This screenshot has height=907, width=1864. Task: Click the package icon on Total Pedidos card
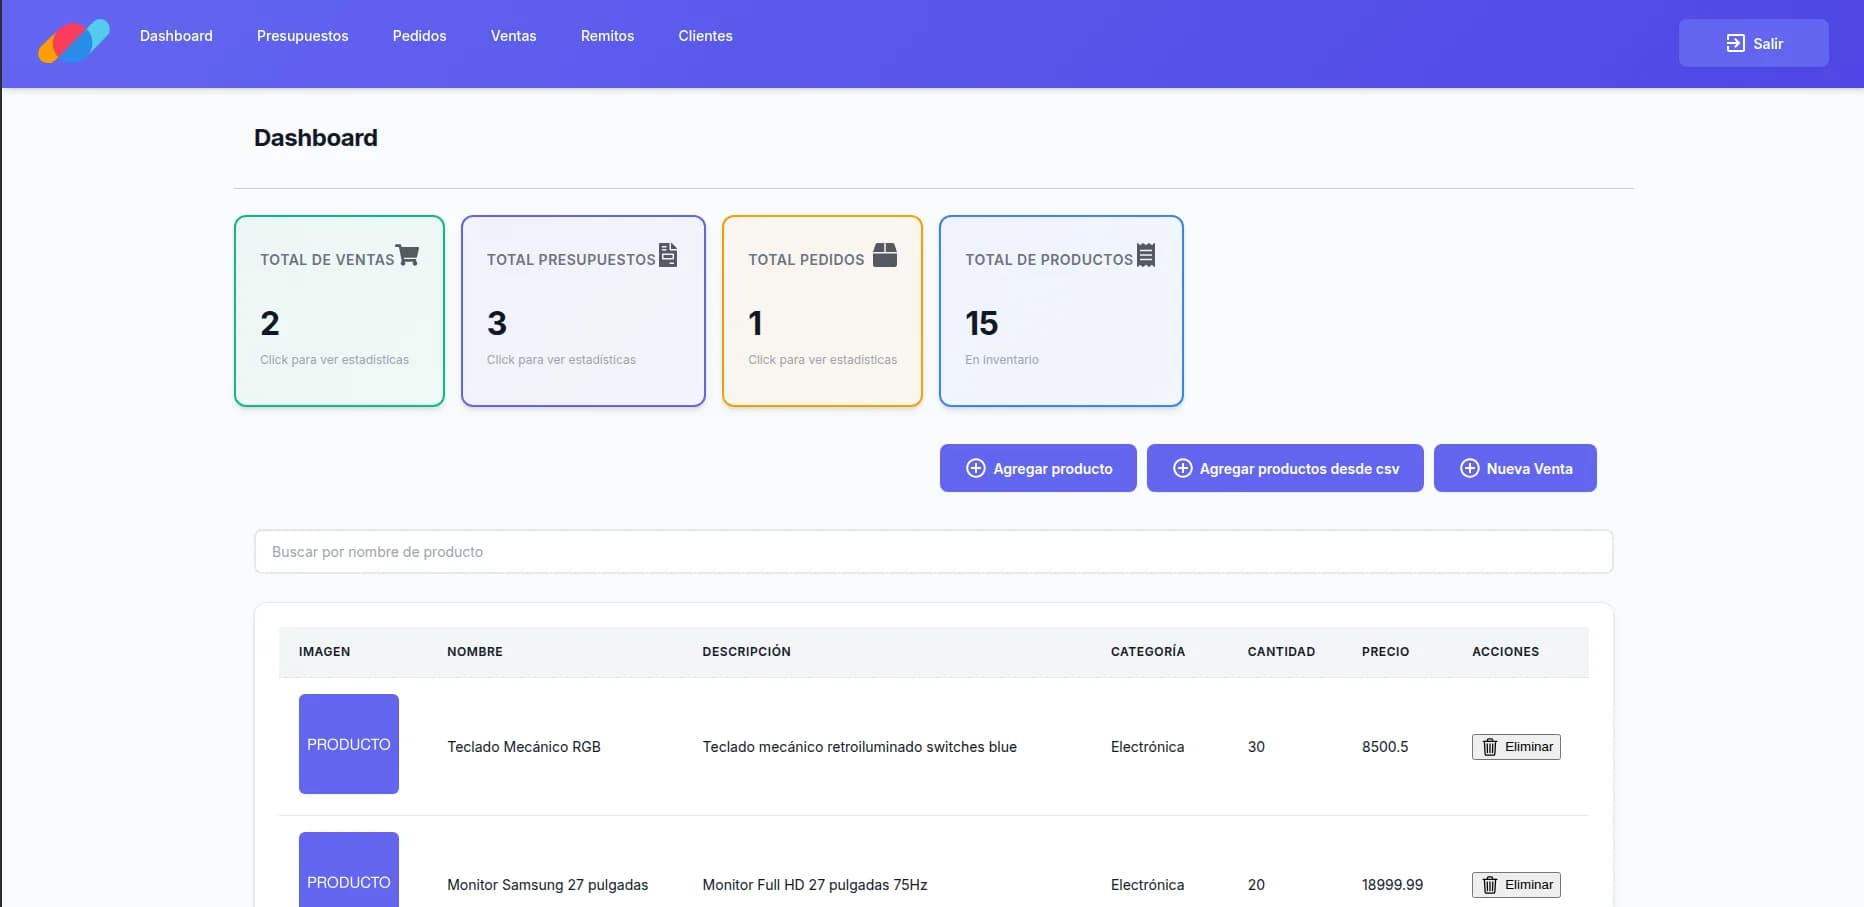[x=886, y=255]
